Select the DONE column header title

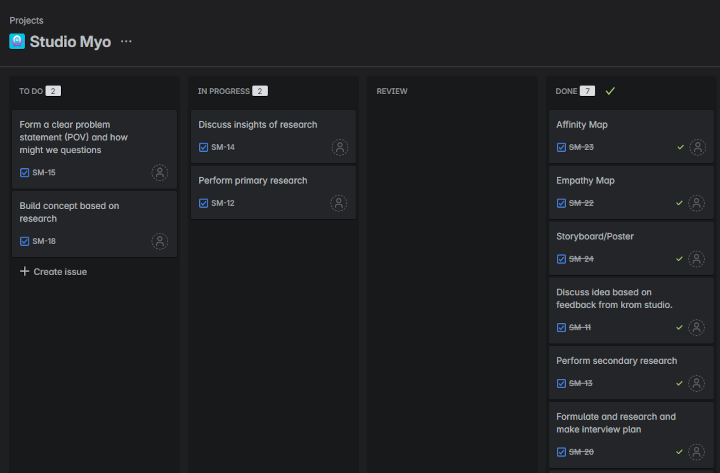[566, 91]
